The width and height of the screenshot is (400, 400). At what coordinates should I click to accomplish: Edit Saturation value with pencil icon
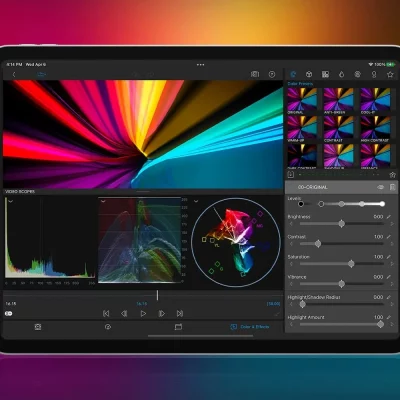[389, 257]
